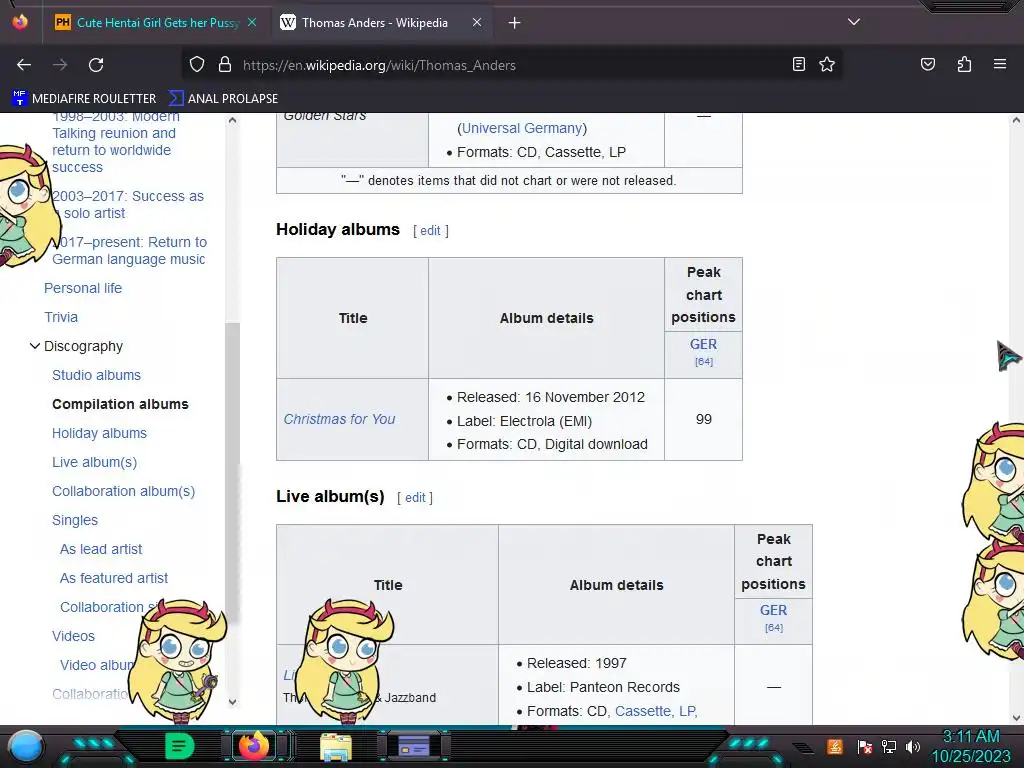Screen dimensions: 1024x768
Task: Open 1998–2003 Modern Talking reunion section link
Action: pos(116,142)
